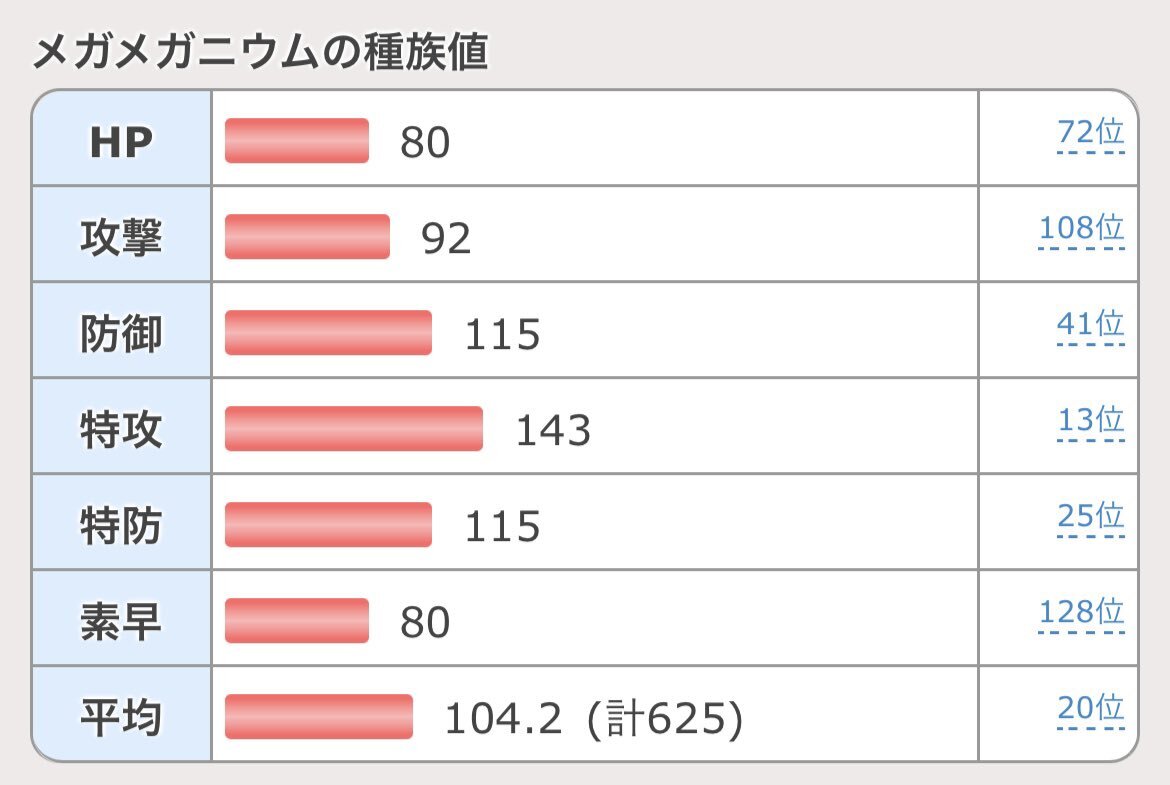Click the 平均 row header cell
Viewport: 1170px width, 785px height.
[121, 718]
